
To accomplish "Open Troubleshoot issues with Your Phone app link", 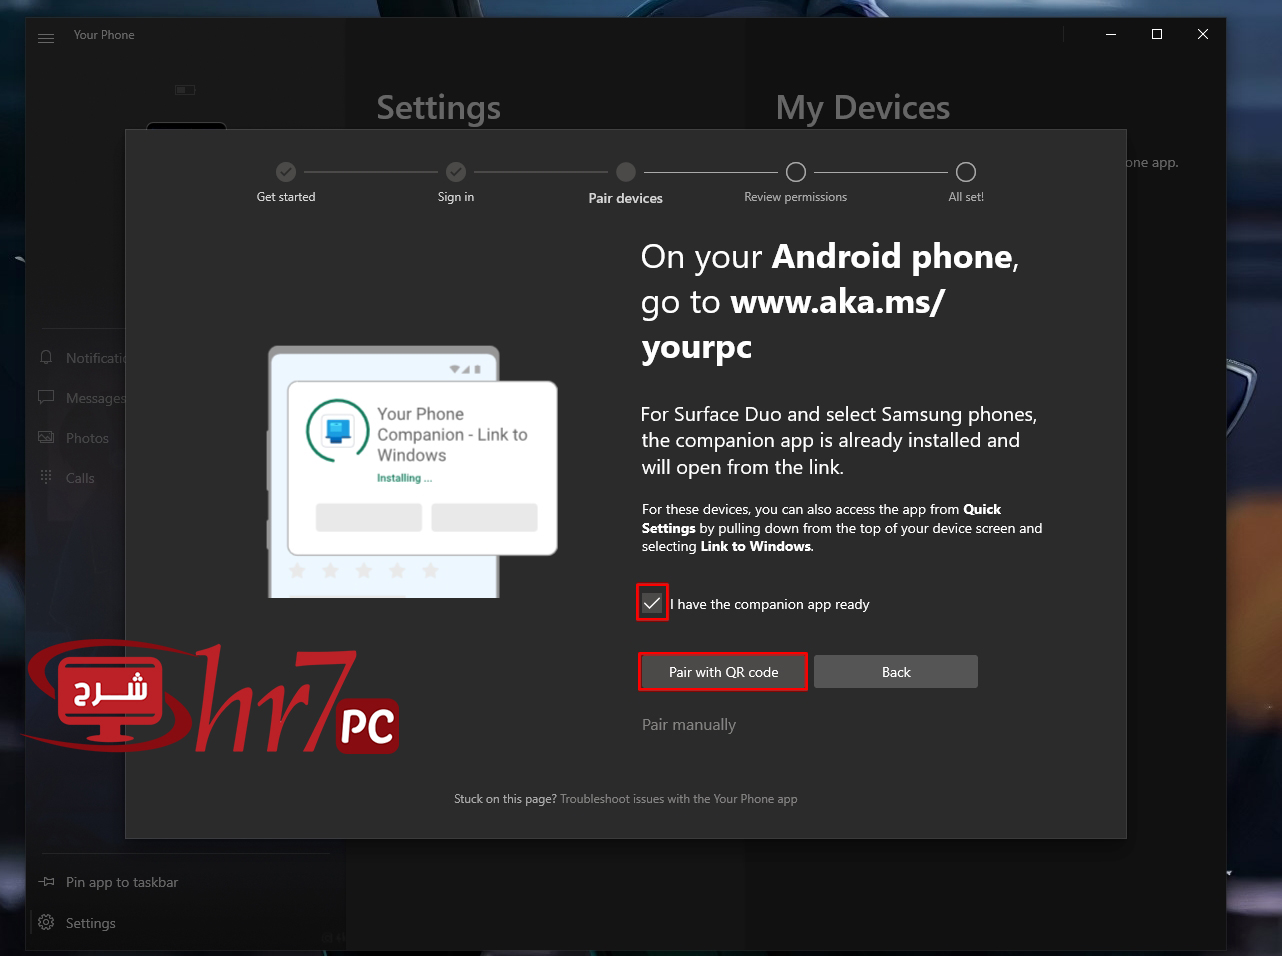I will [679, 799].
